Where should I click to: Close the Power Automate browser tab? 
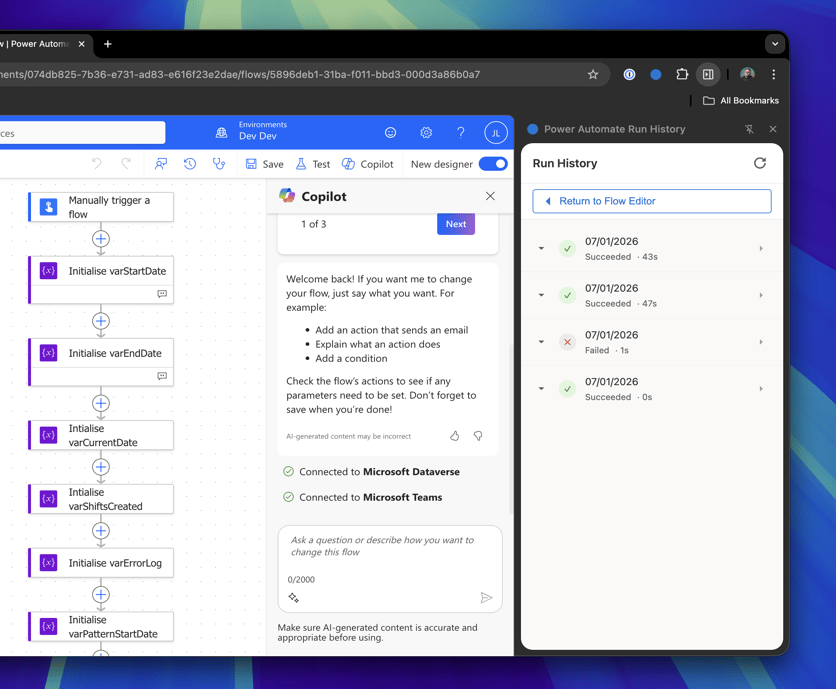tap(82, 44)
